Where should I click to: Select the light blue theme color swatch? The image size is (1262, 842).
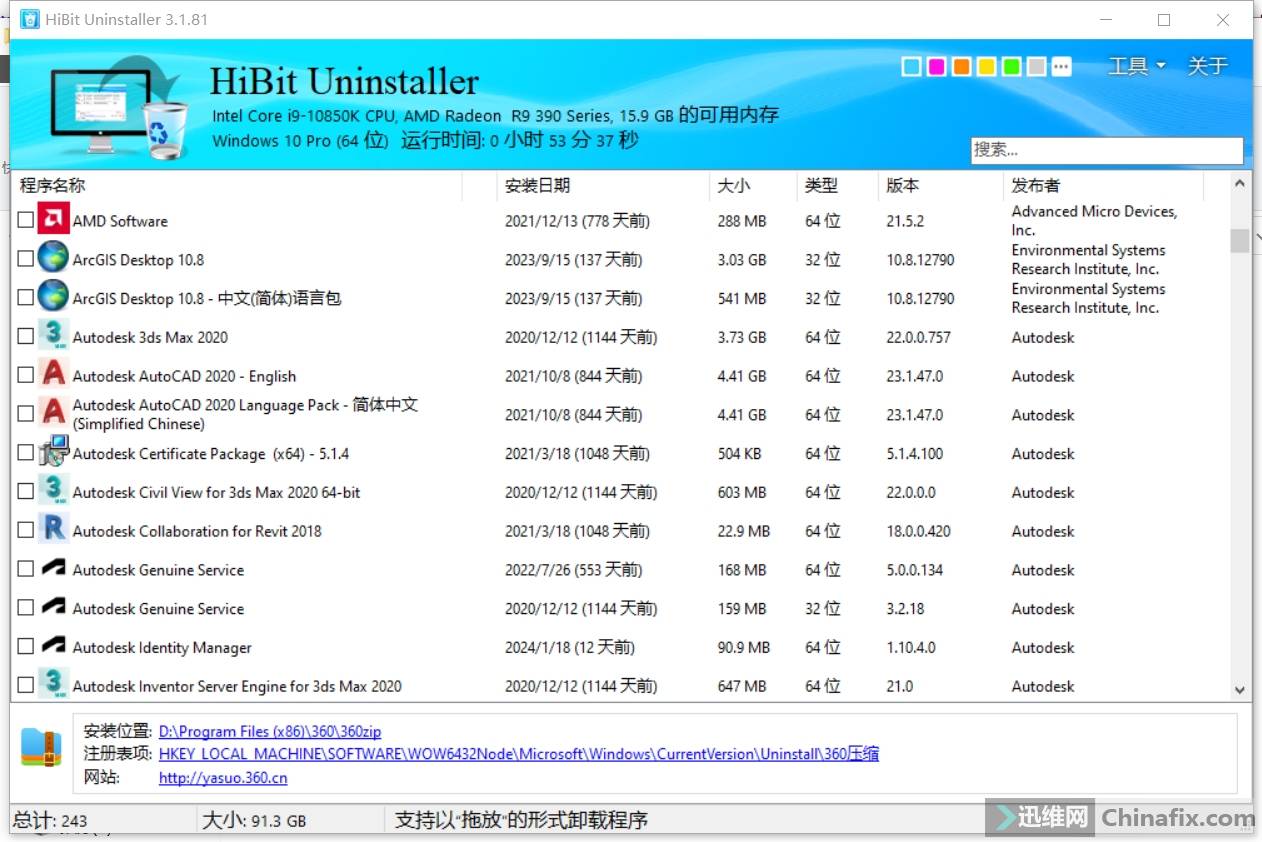tap(911, 67)
